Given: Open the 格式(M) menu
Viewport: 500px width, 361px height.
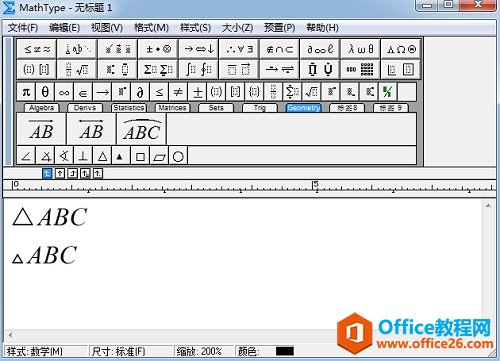Looking at the screenshot, I should coord(151,28).
